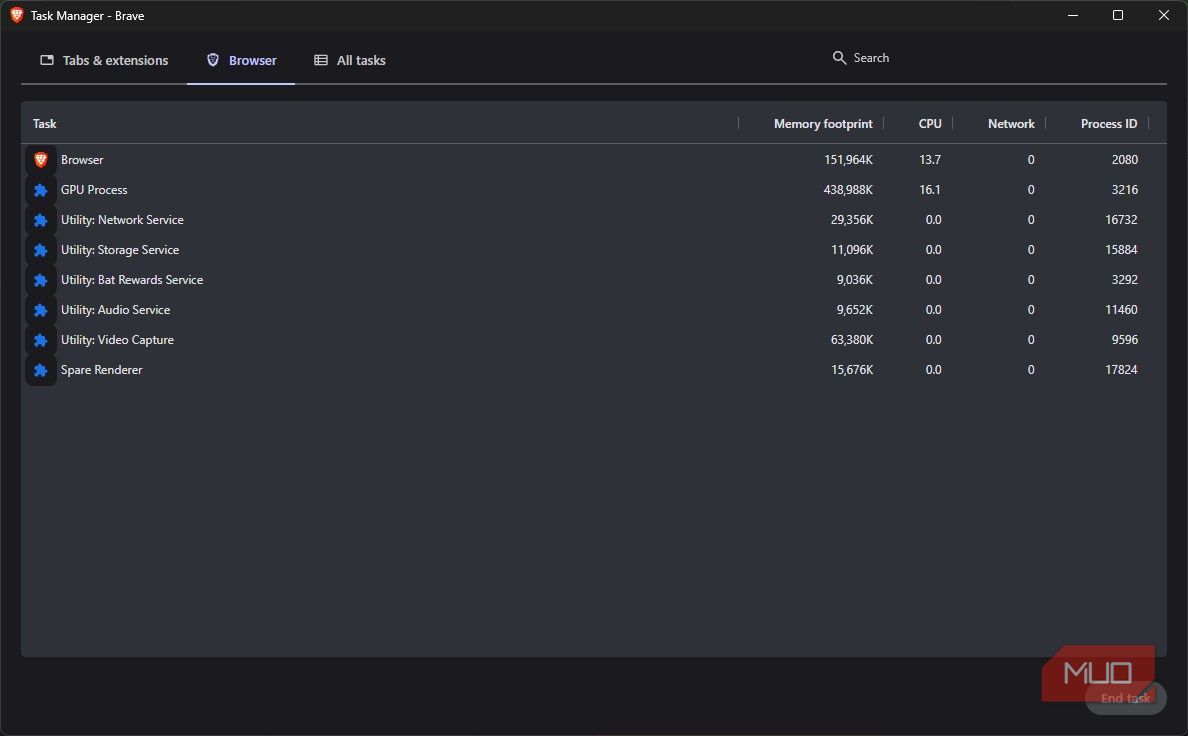The image size is (1188, 736).
Task: Select the Utility: Audio Service row
Action: (x=594, y=310)
